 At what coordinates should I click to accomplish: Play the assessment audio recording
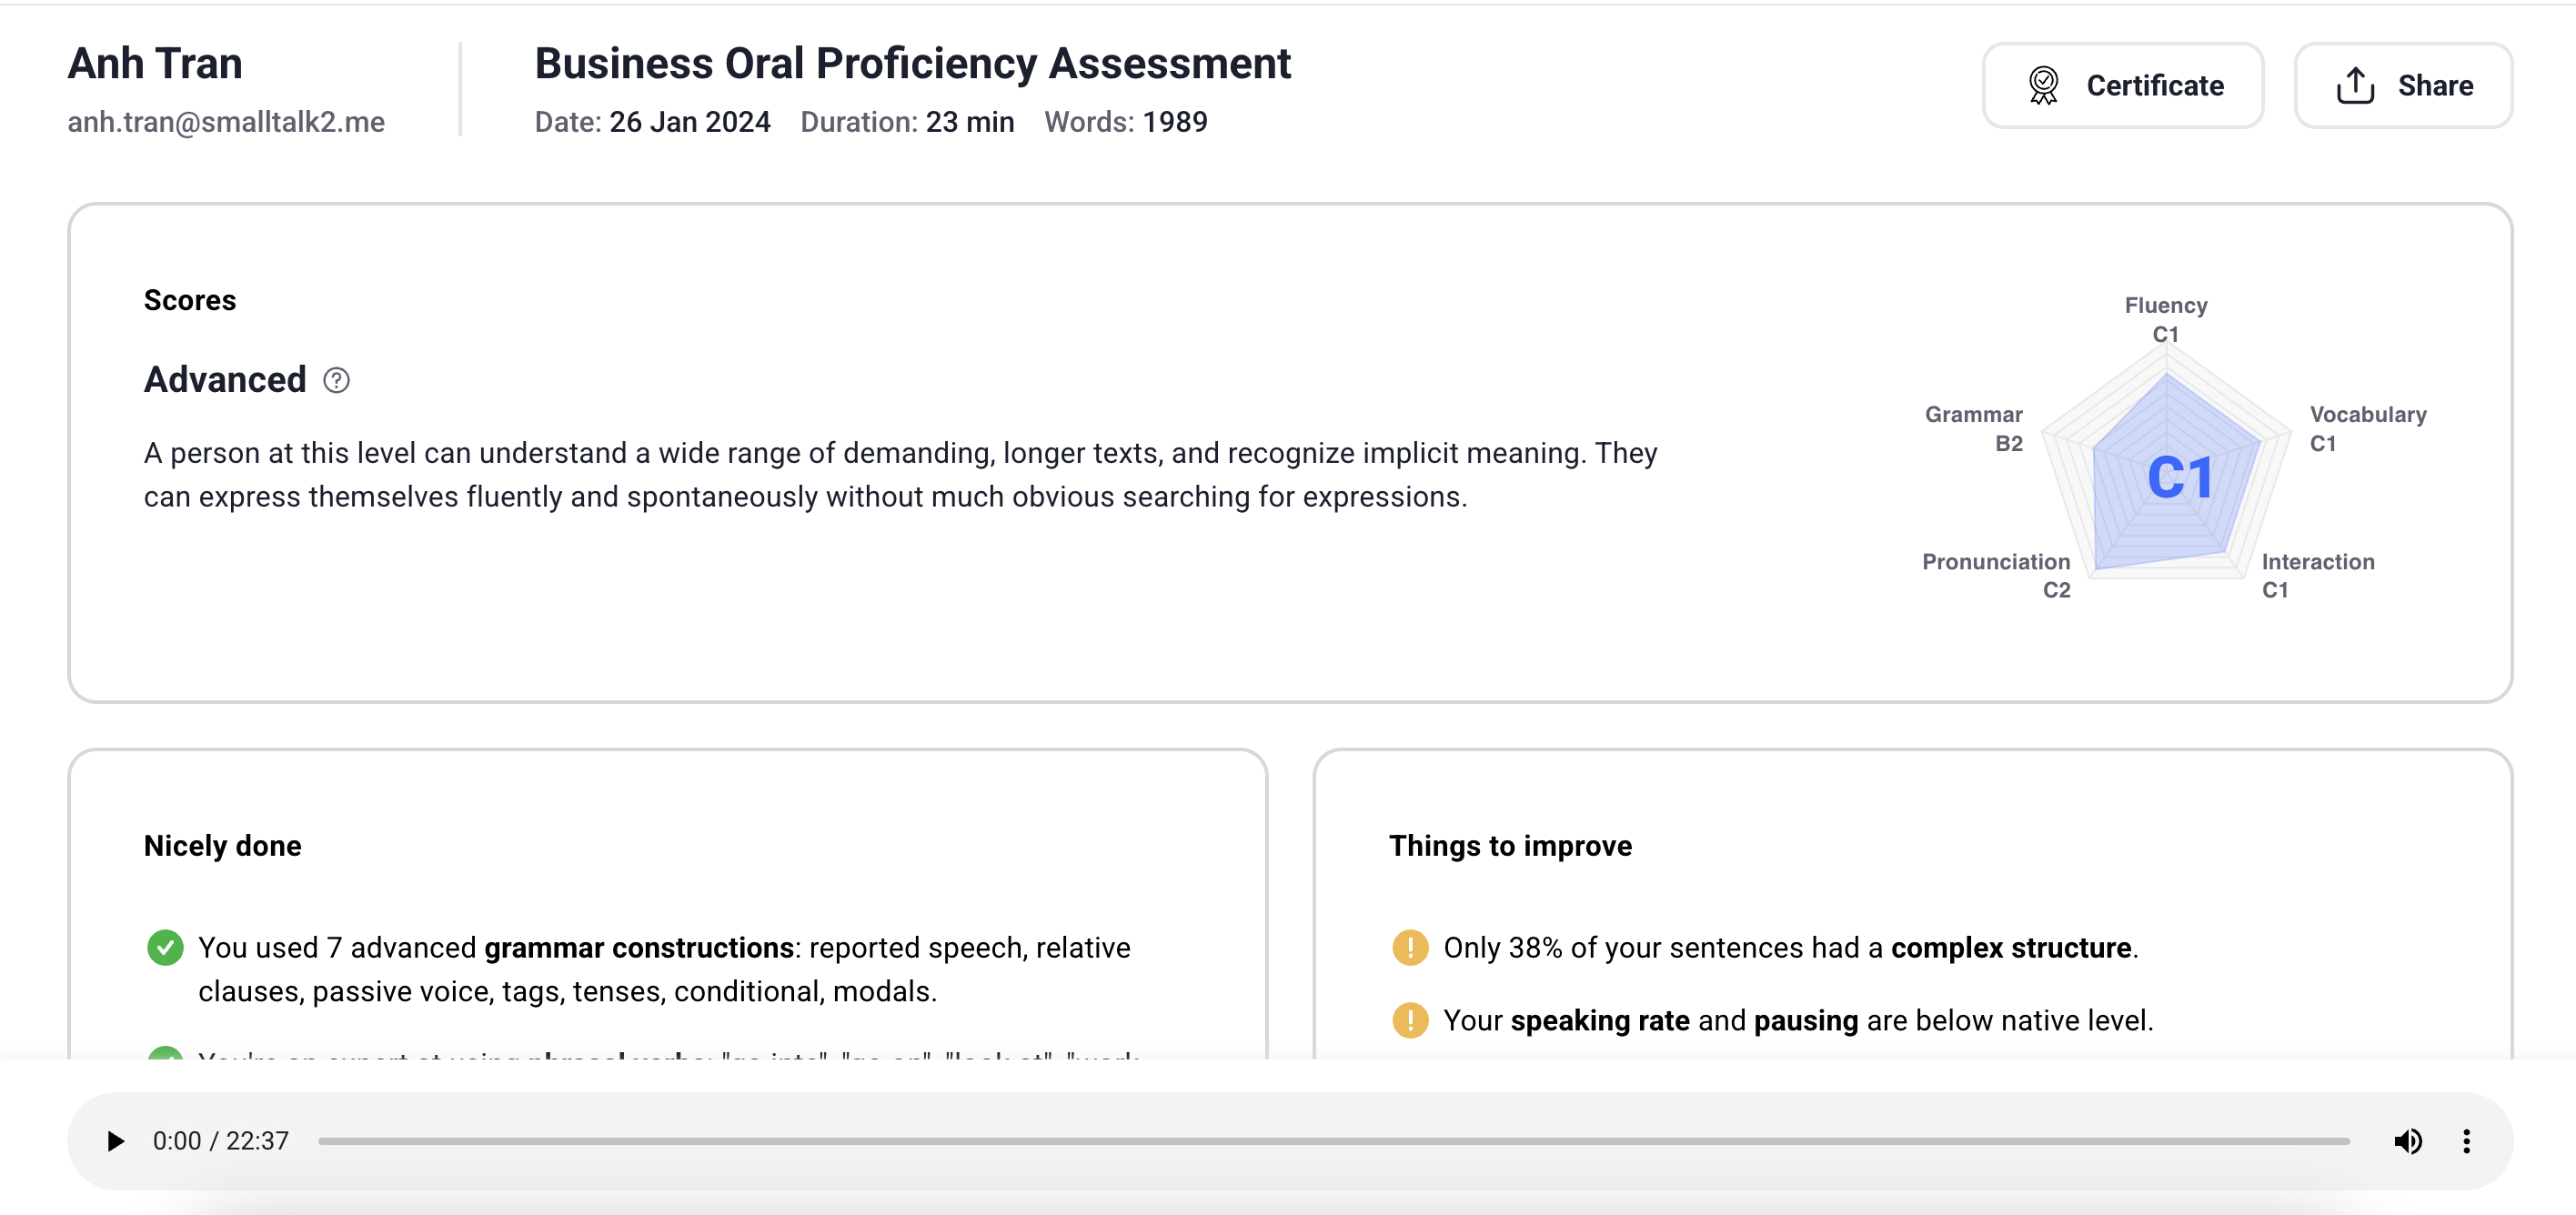[115, 1141]
